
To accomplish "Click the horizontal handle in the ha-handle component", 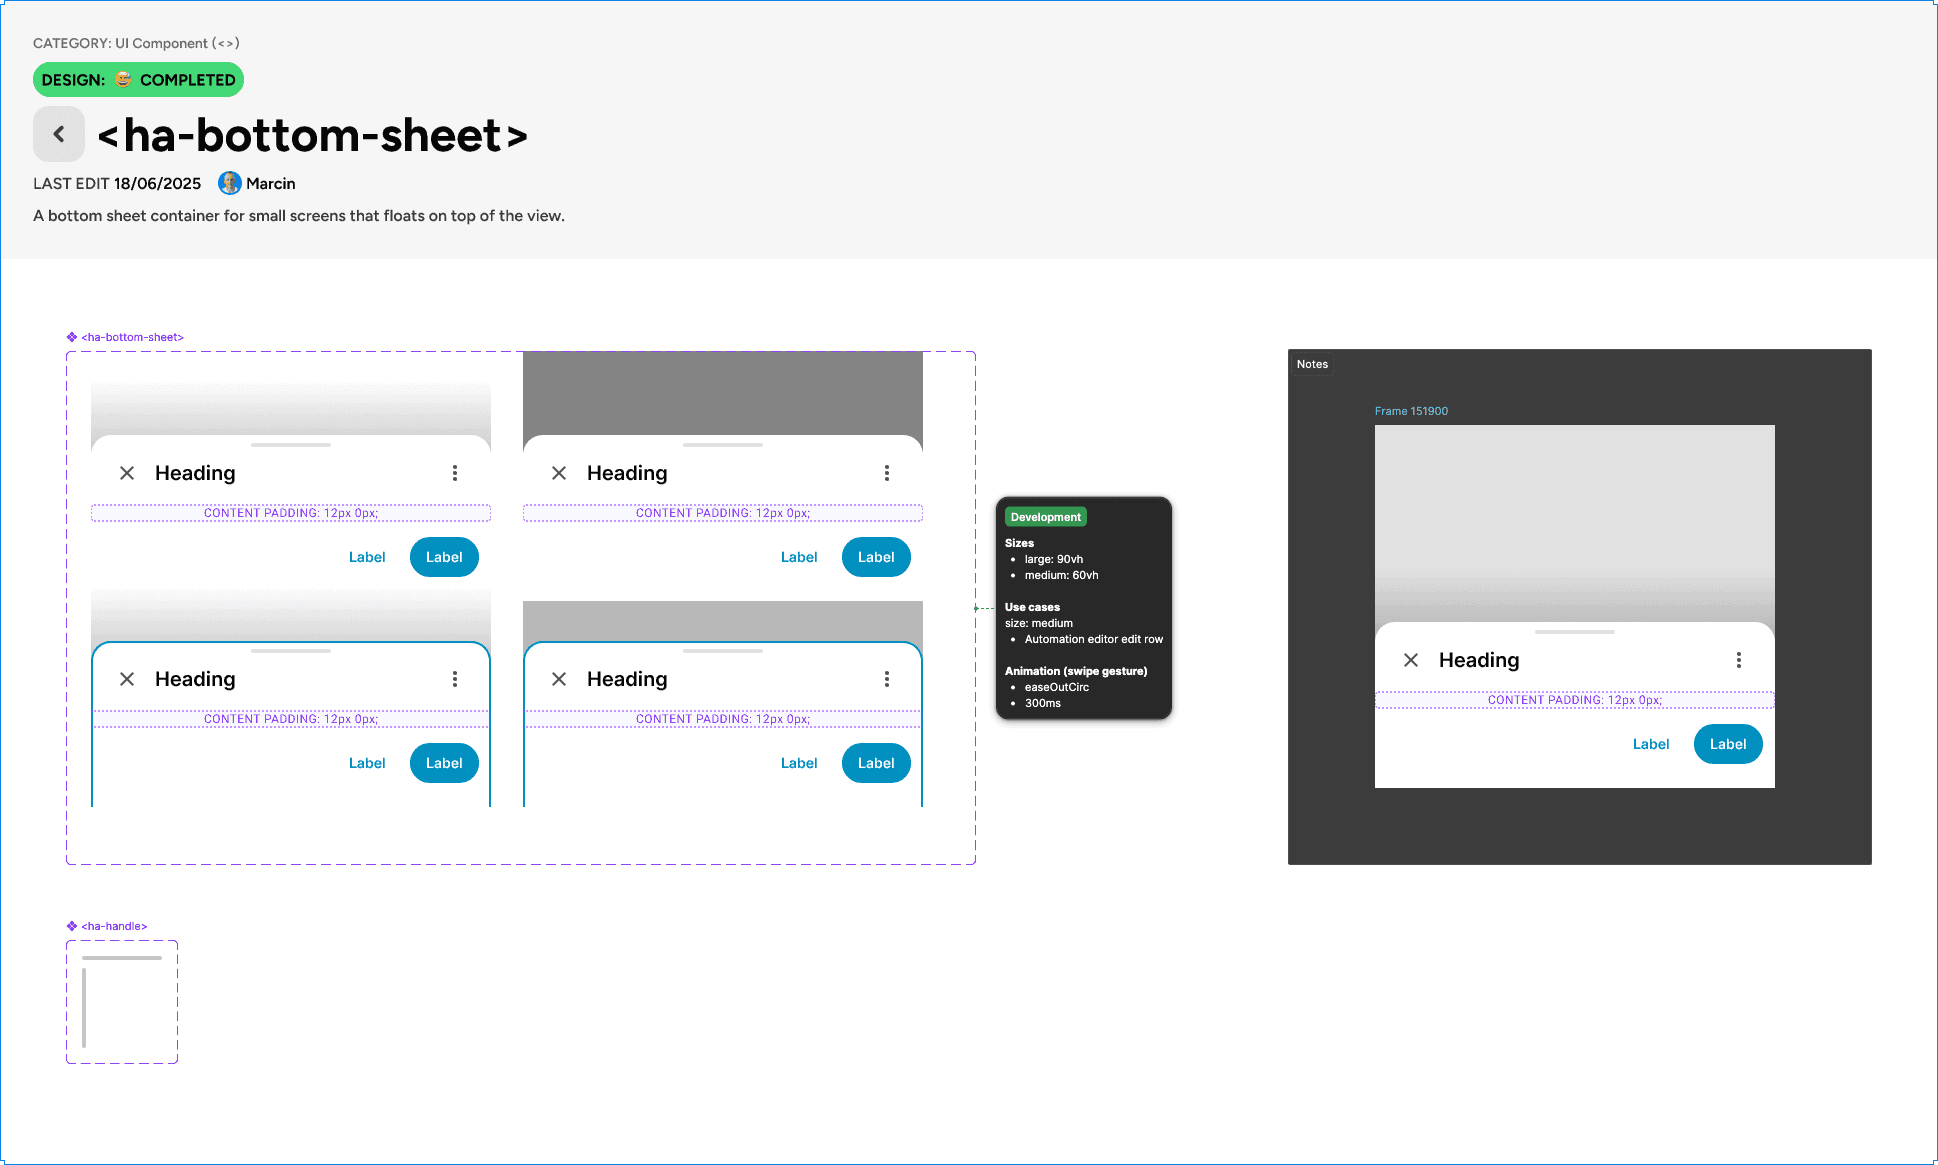I will (122, 958).
